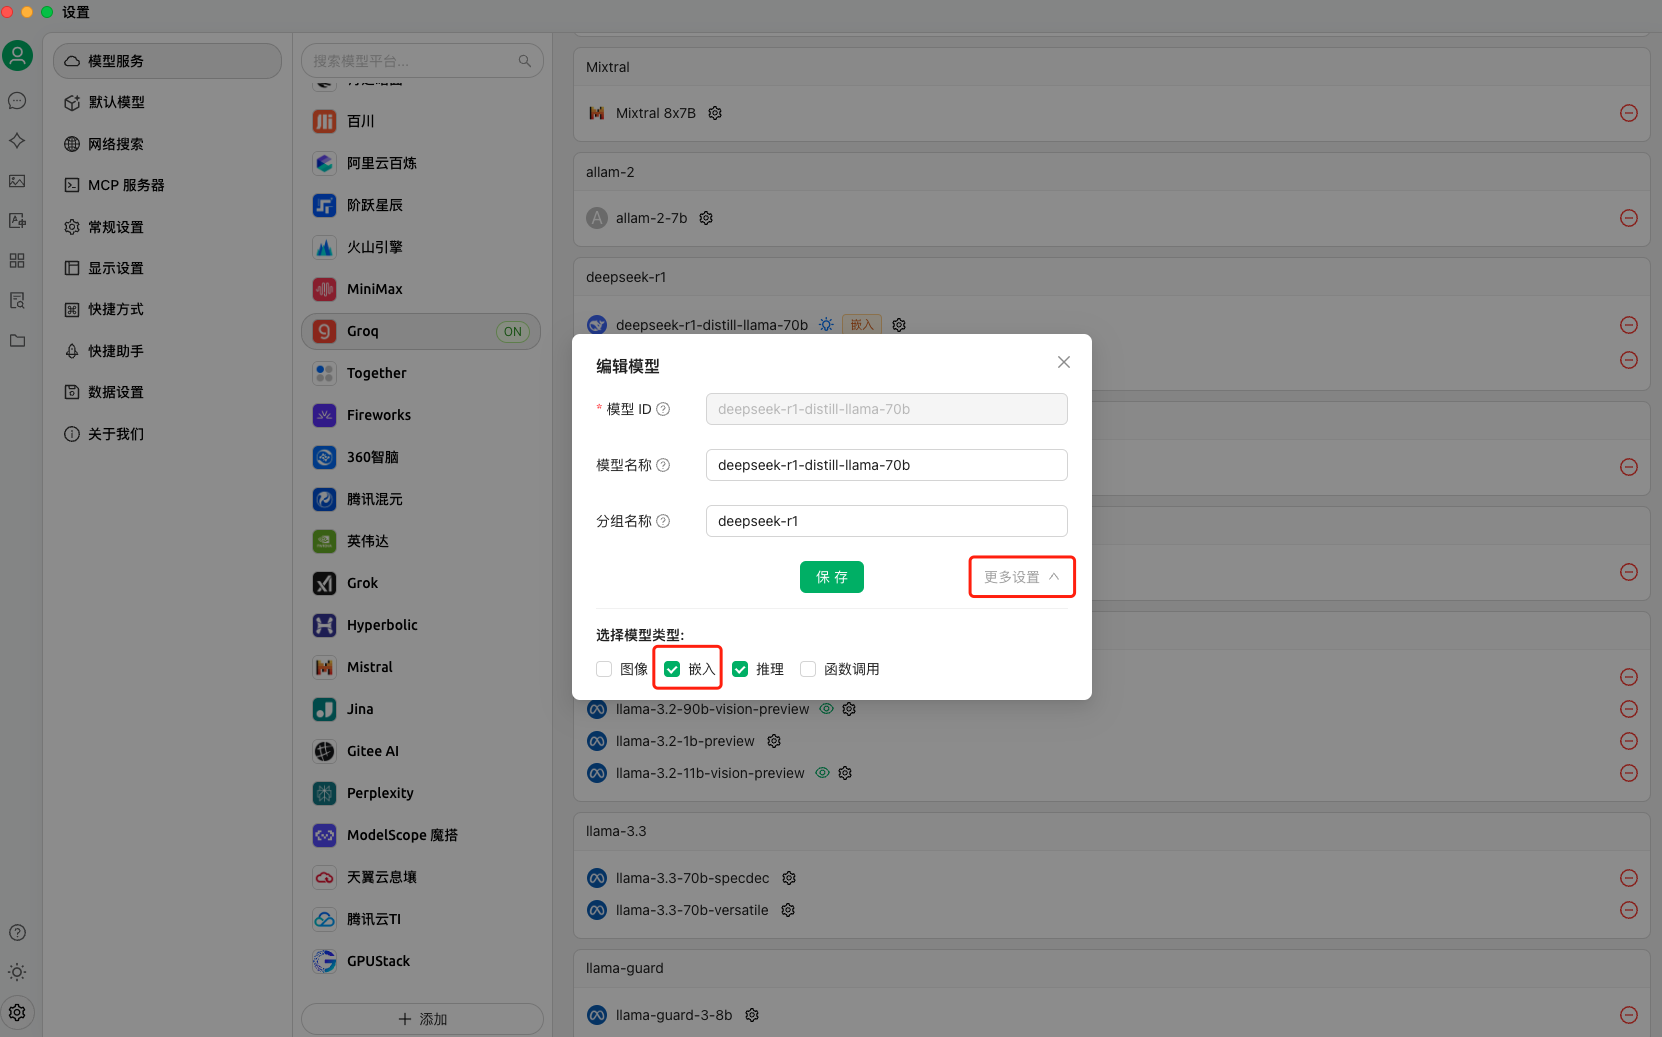The height and width of the screenshot is (1037, 1662).
Task: Switch to the MCP 服务器 section
Action: (125, 184)
